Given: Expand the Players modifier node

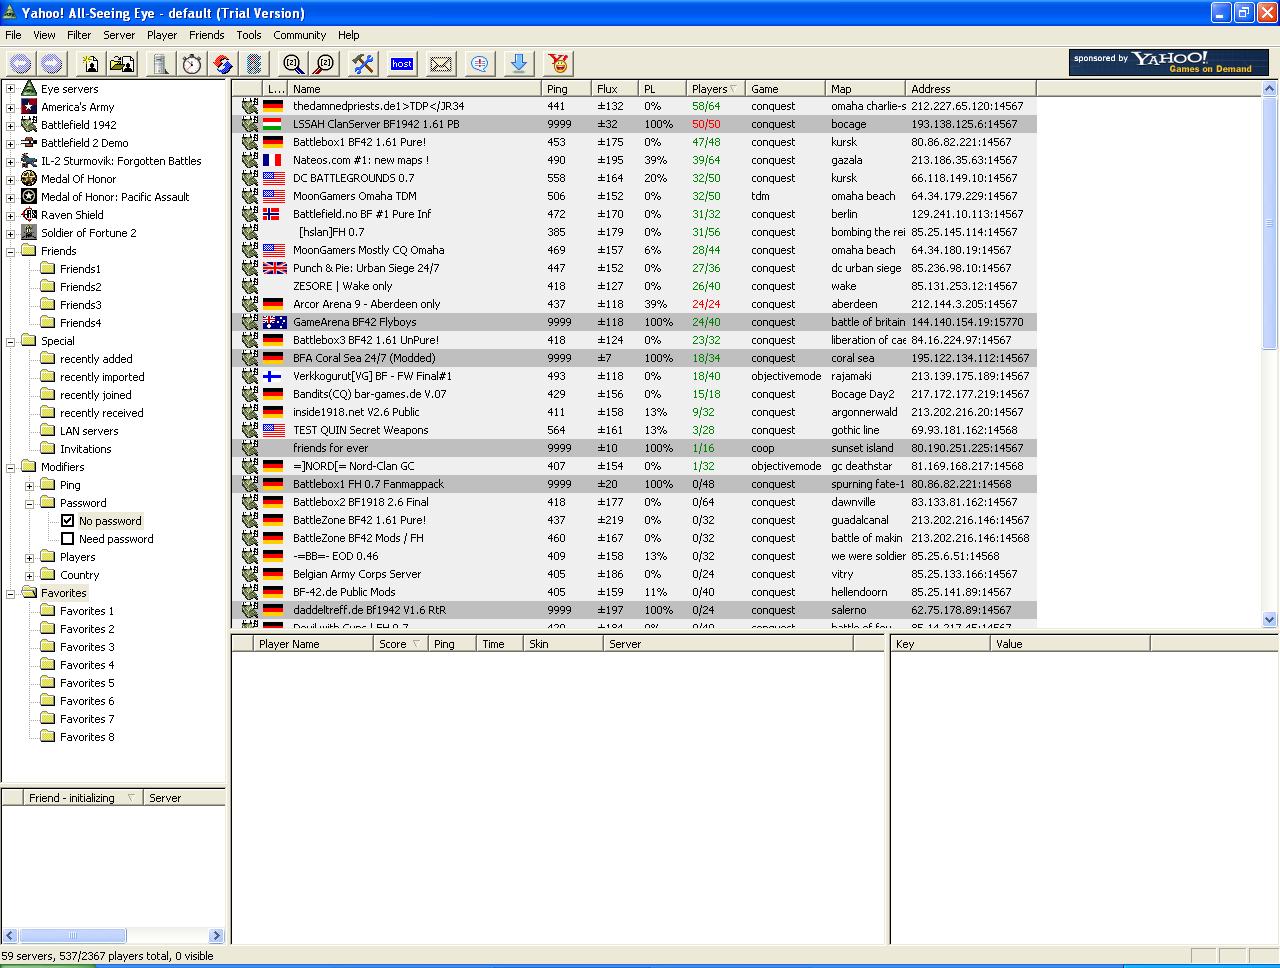Looking at the screenshot, I should click(29, 557).
